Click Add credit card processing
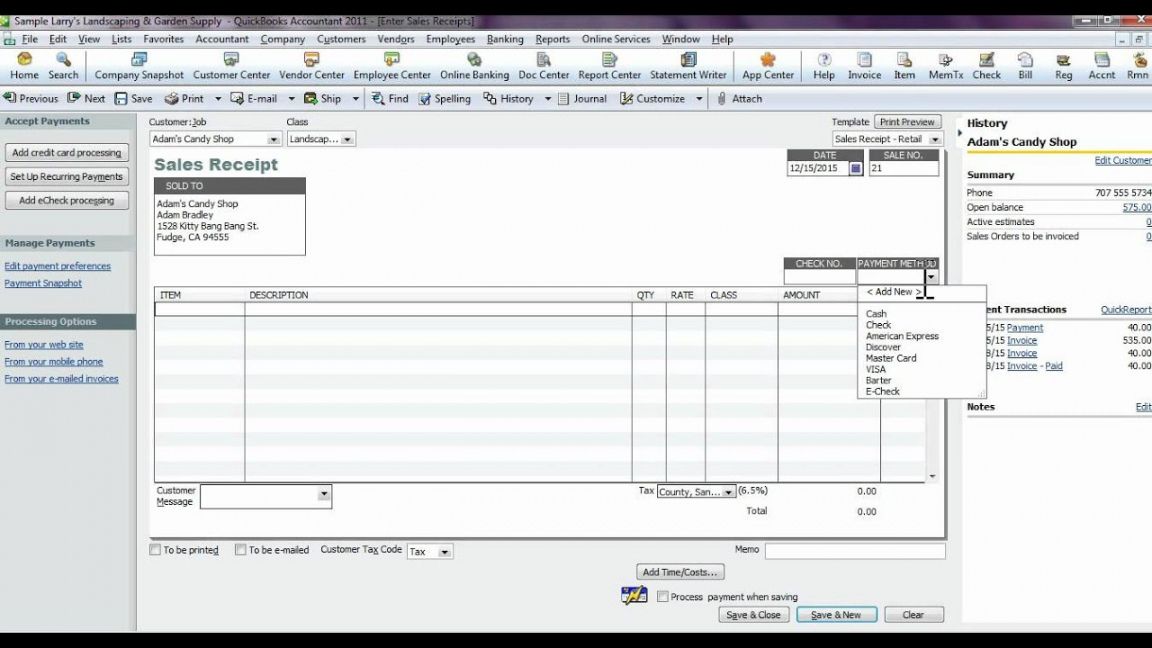The image size is (1152, 648). (x=66, y=153)
